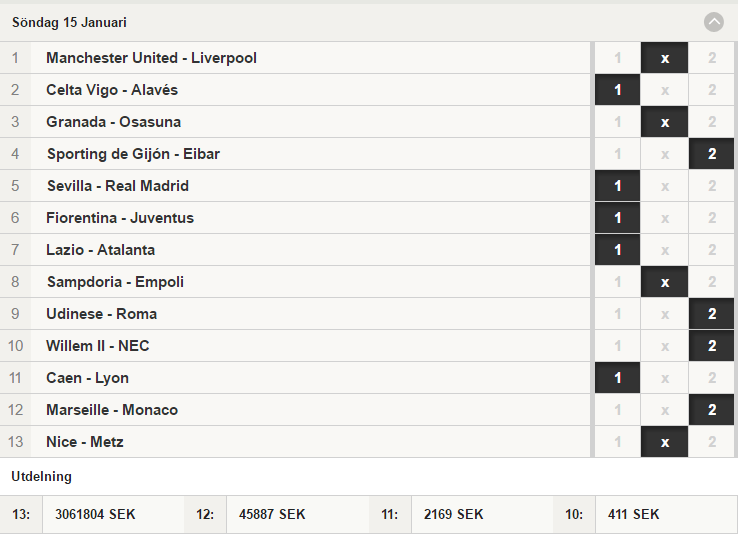The height and width of the screenshot is (536, 739).
Task: Click the Söndag 15 Januari header
Action: [x=69, y=22]
